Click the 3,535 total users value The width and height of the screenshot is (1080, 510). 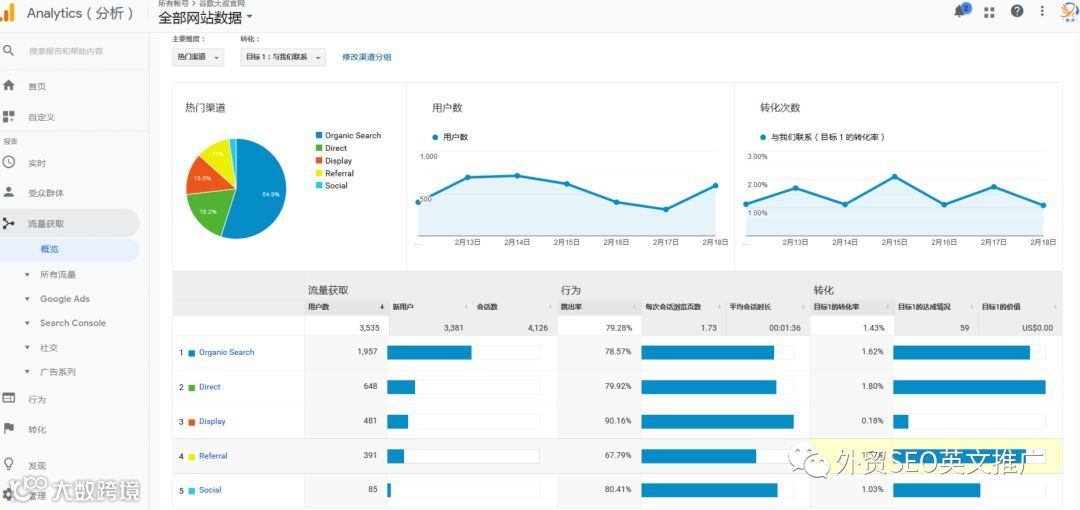[369, 328]
